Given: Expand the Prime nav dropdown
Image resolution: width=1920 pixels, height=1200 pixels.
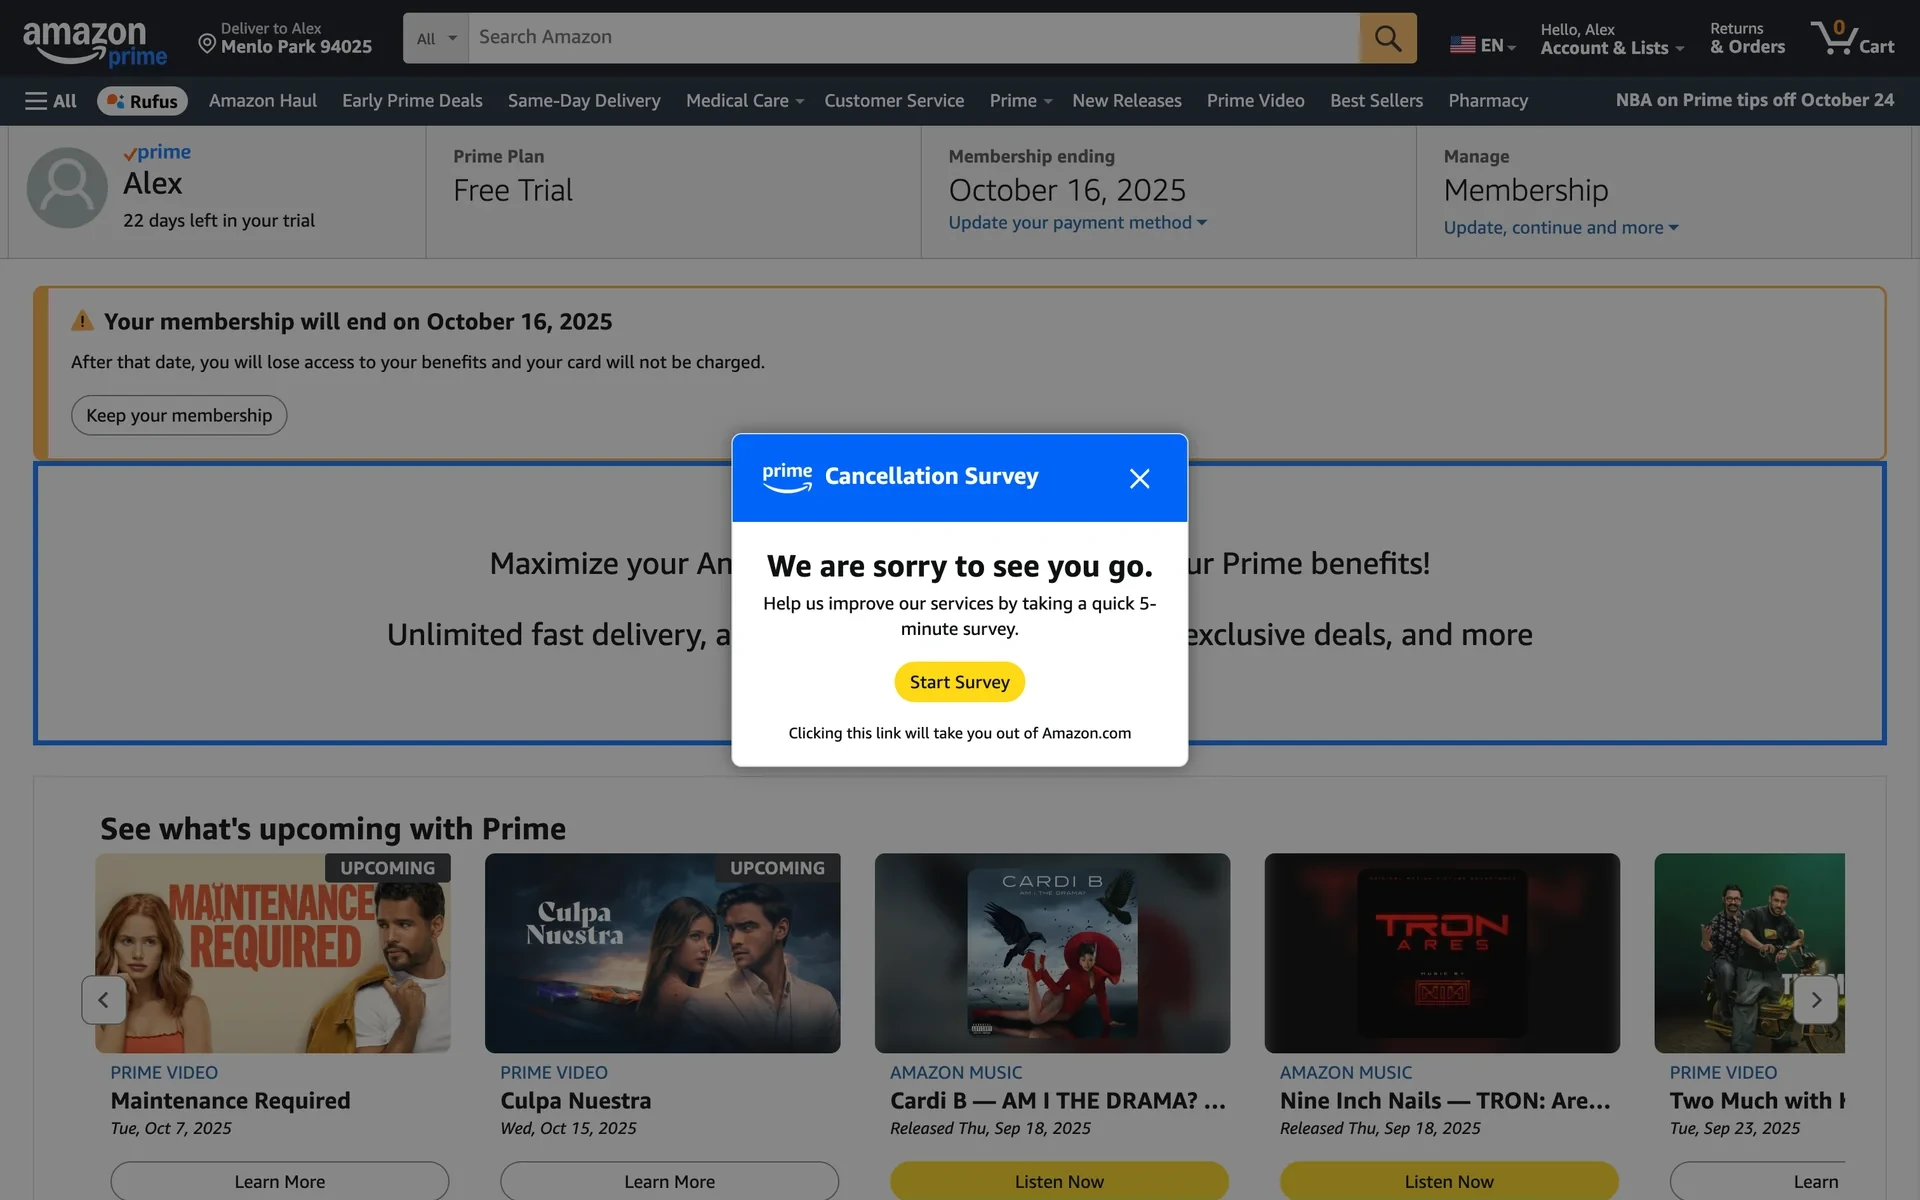Looking at the screenshot, I should coord(1020,101).
